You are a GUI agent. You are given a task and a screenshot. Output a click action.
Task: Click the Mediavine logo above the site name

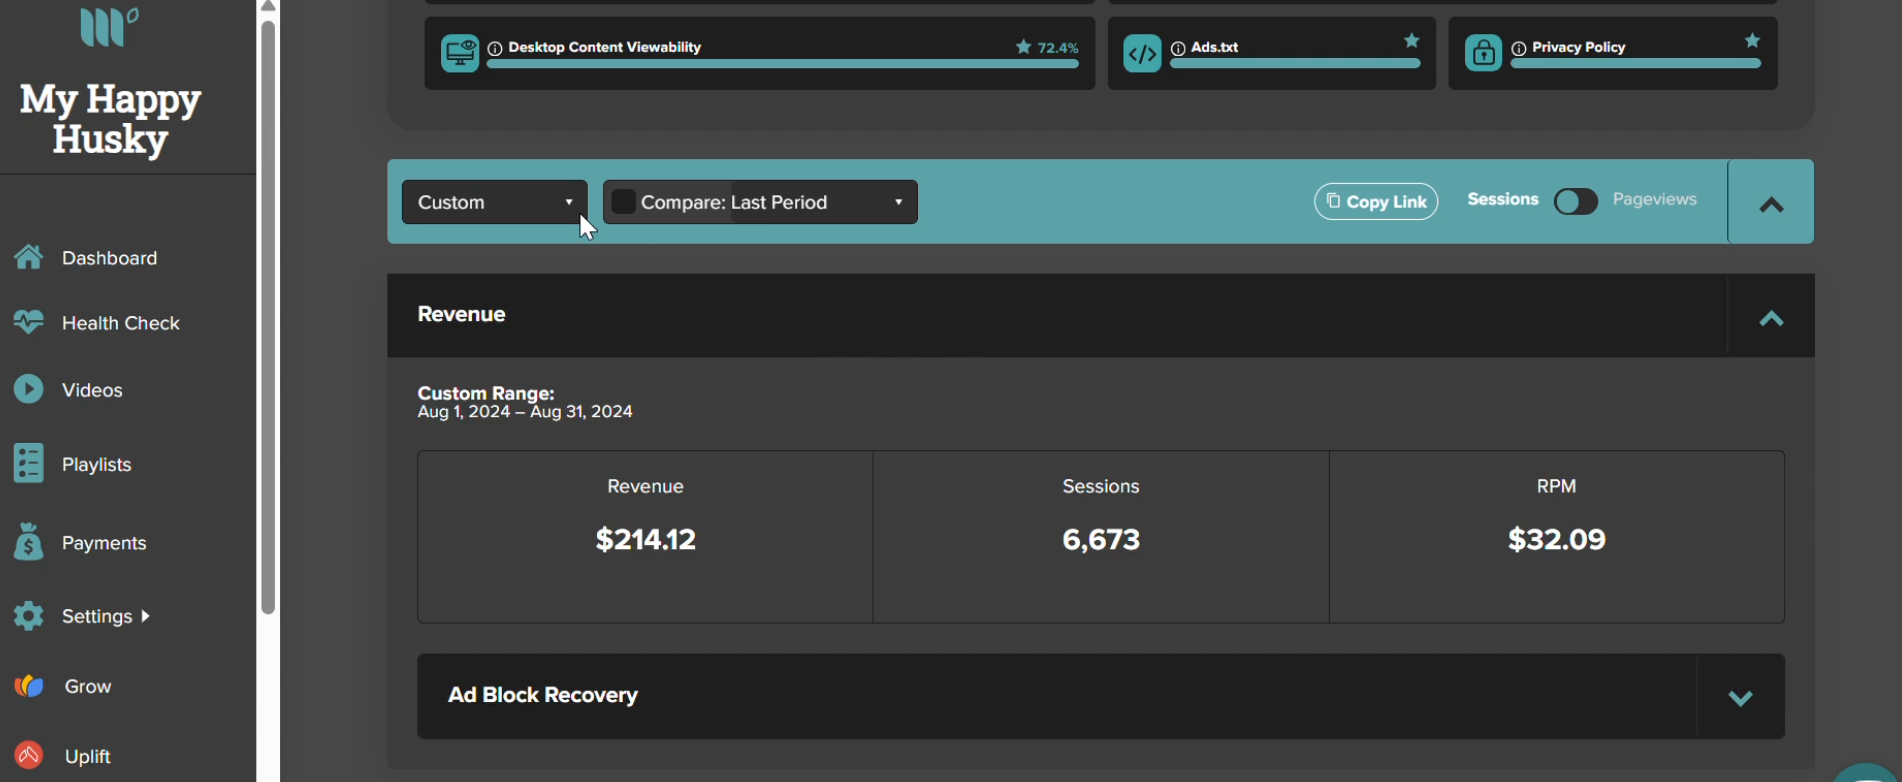(109, 27)
